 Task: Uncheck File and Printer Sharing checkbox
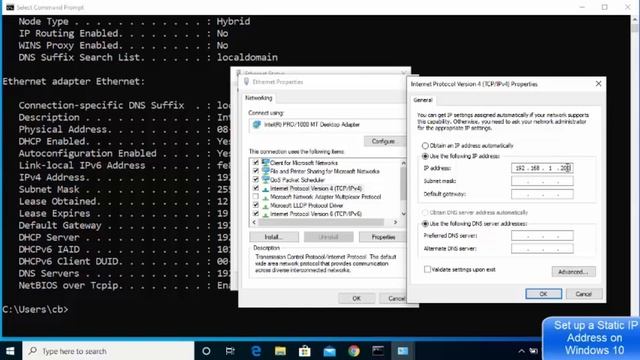[256, 171]
